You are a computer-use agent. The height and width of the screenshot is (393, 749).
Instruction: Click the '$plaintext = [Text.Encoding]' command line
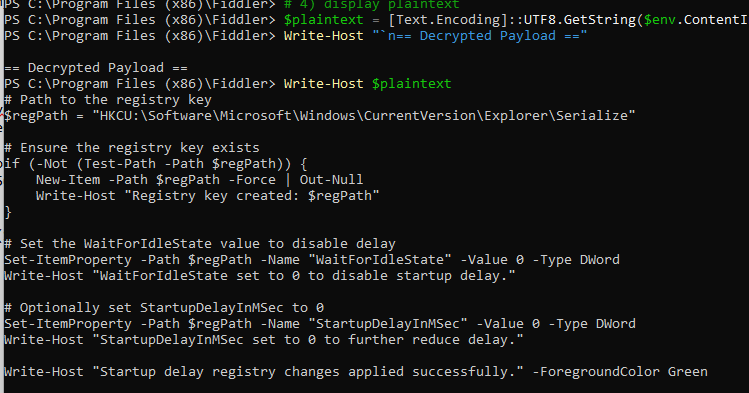376,20
